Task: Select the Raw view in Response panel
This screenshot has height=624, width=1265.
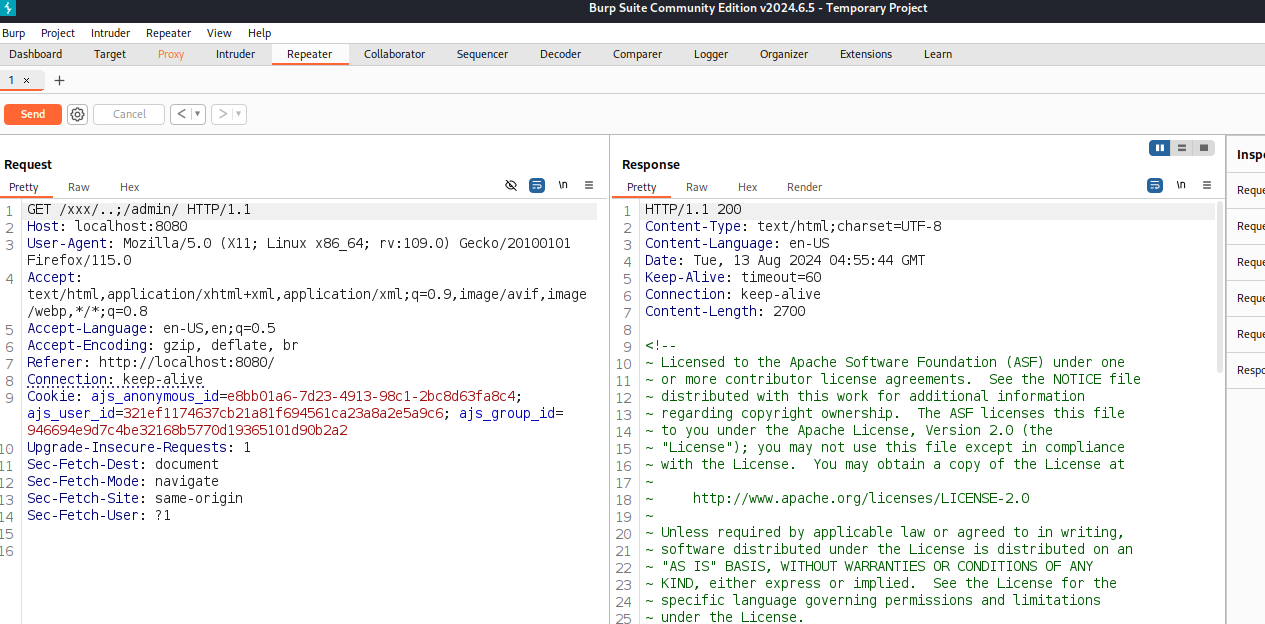Action: click(x=697, y=187)
